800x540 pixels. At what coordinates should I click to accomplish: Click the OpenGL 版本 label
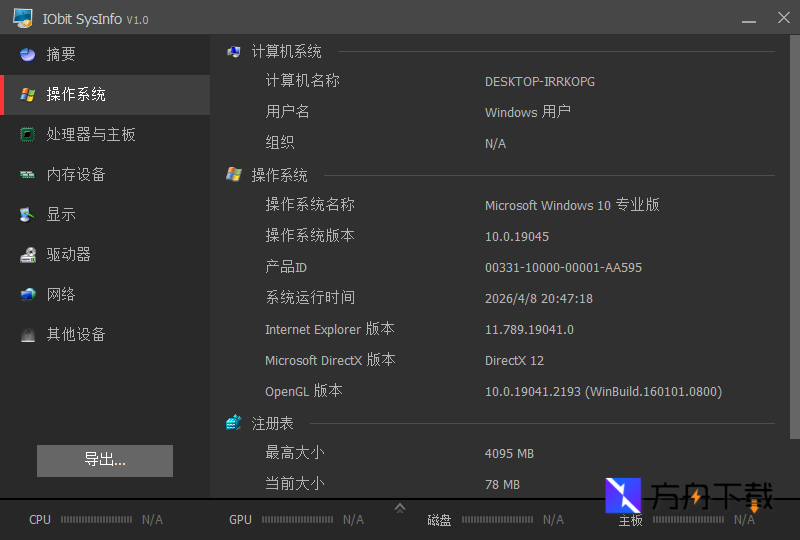(x=304, y=391)
